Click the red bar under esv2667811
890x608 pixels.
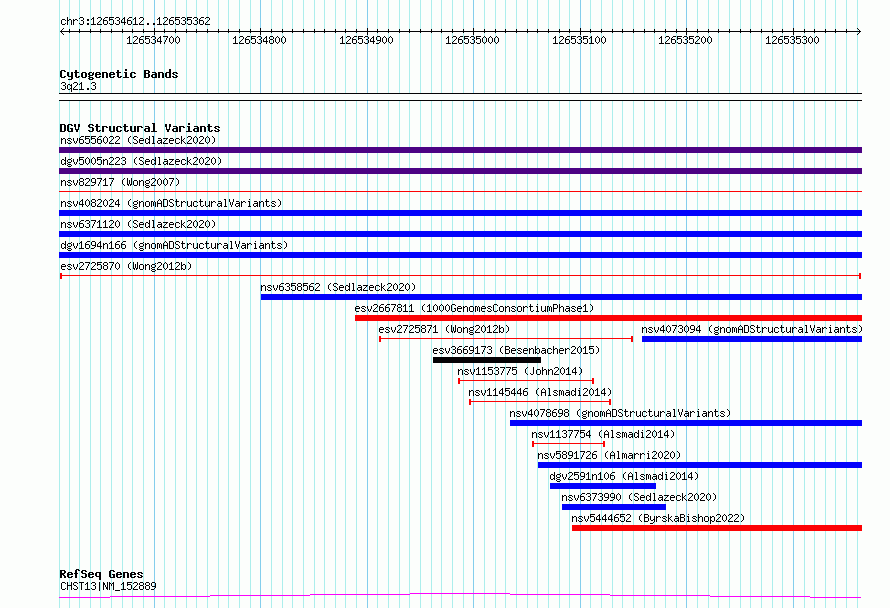click(x=608, y=318)
